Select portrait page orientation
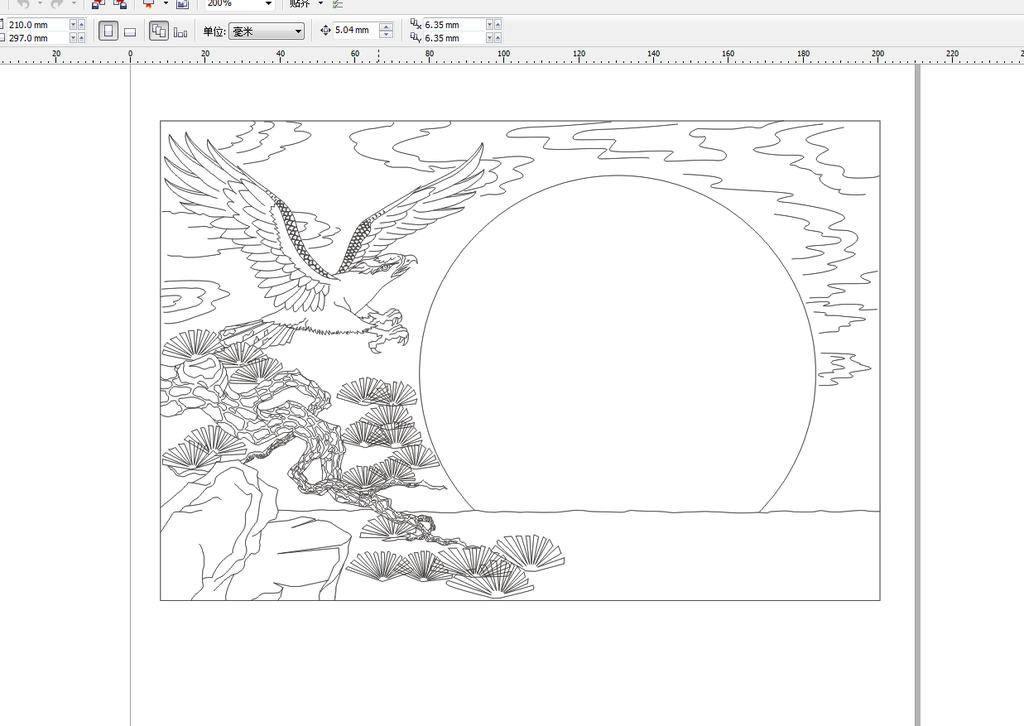The image size is (1024, 726). [108, 31]
